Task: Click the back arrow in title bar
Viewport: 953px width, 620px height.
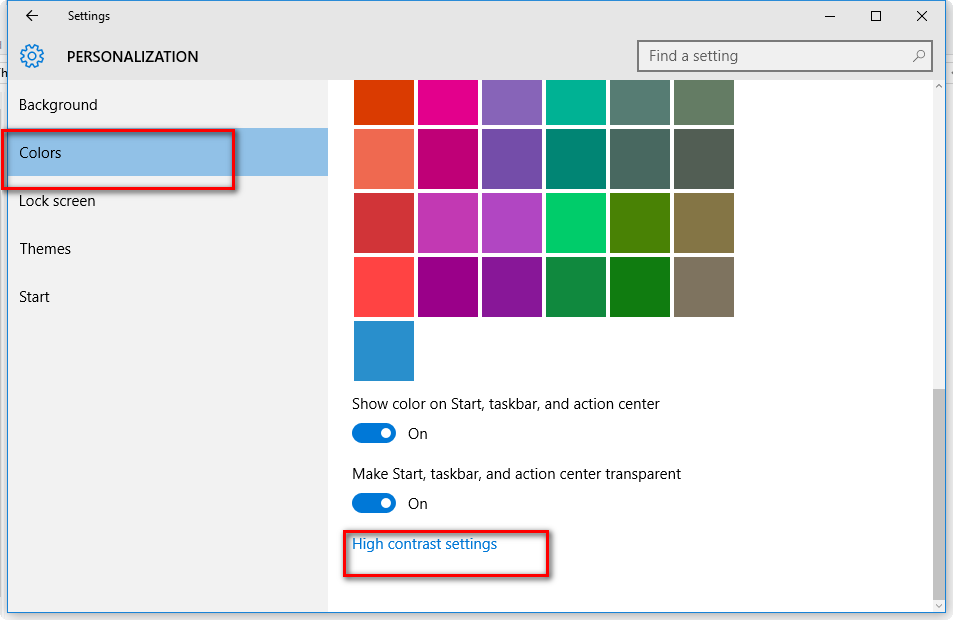Action: 32,16
